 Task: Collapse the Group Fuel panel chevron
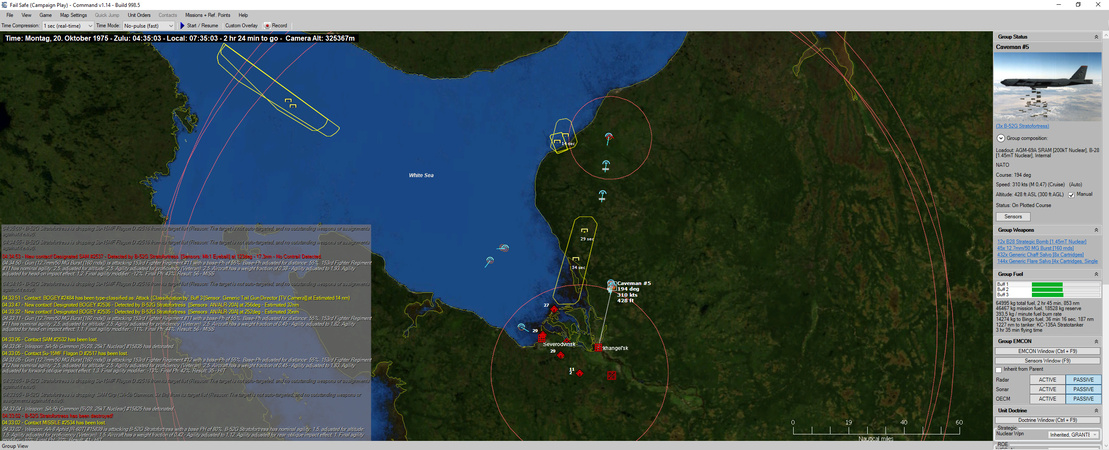click(x=1096, y=273)
